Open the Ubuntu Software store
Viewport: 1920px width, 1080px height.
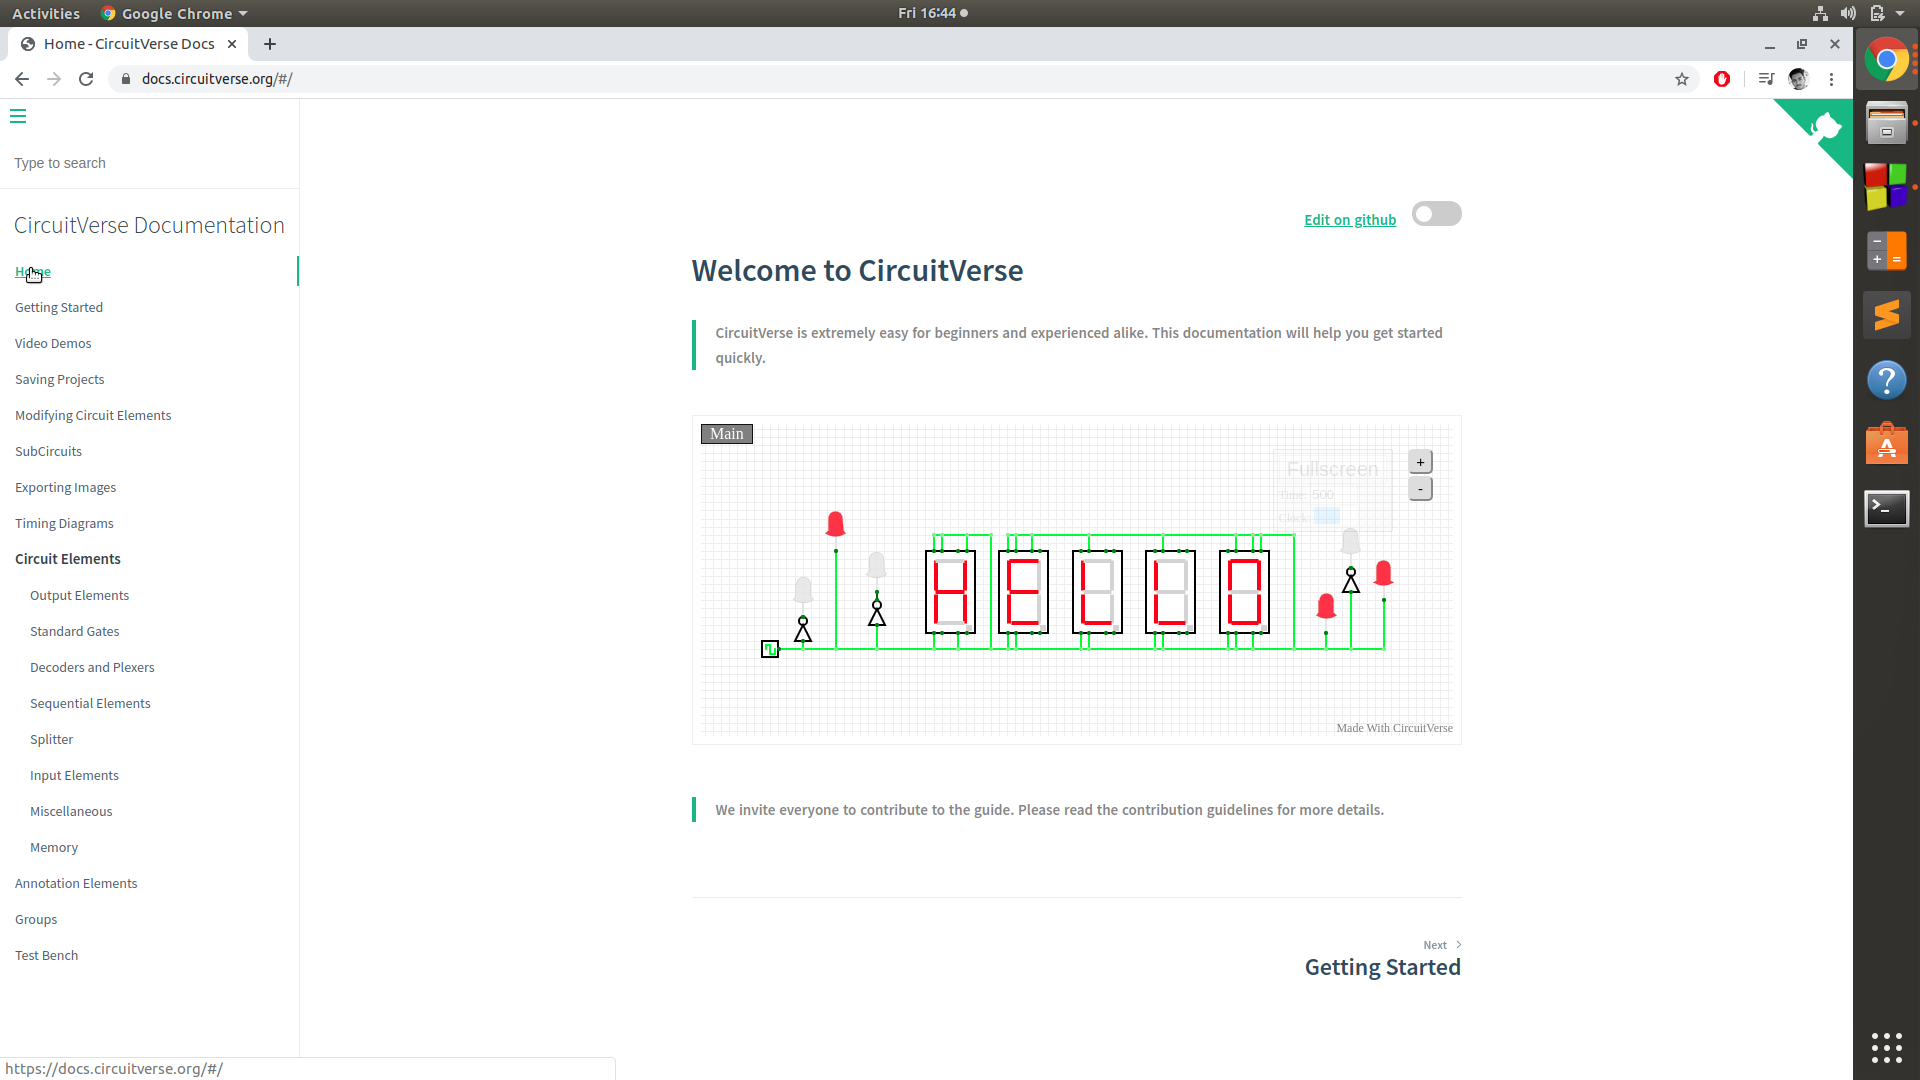point(1887,444)
